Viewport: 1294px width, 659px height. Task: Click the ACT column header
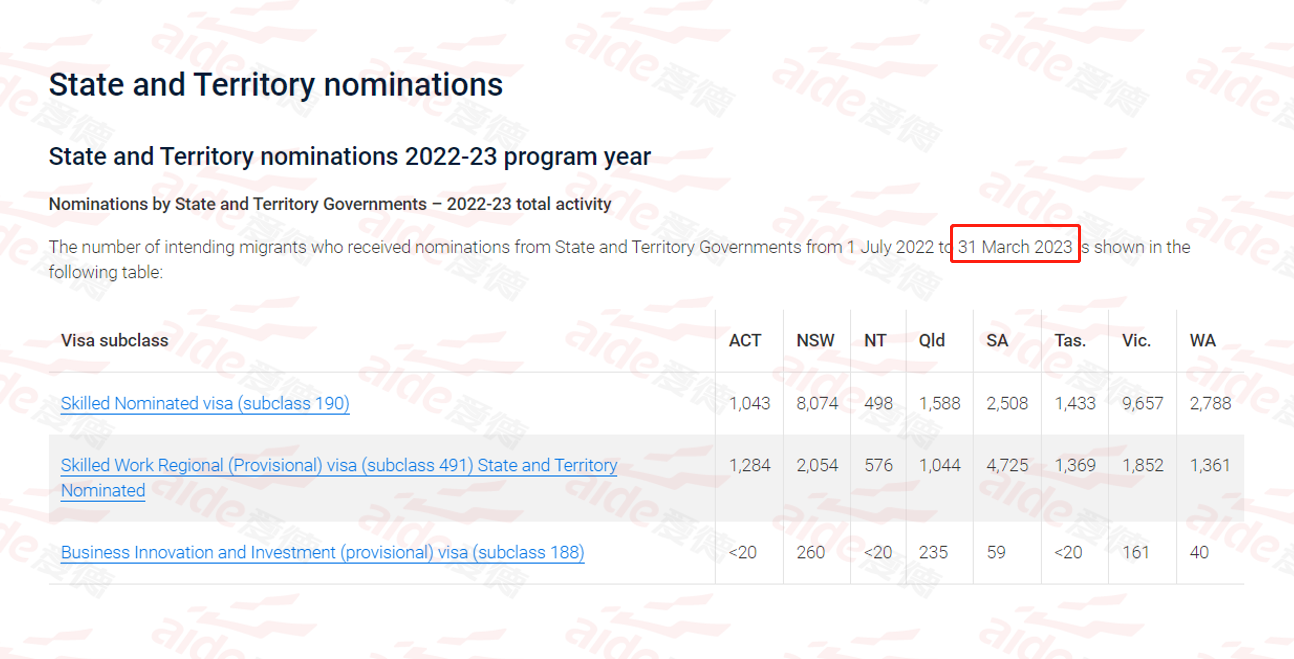[745, 340]
